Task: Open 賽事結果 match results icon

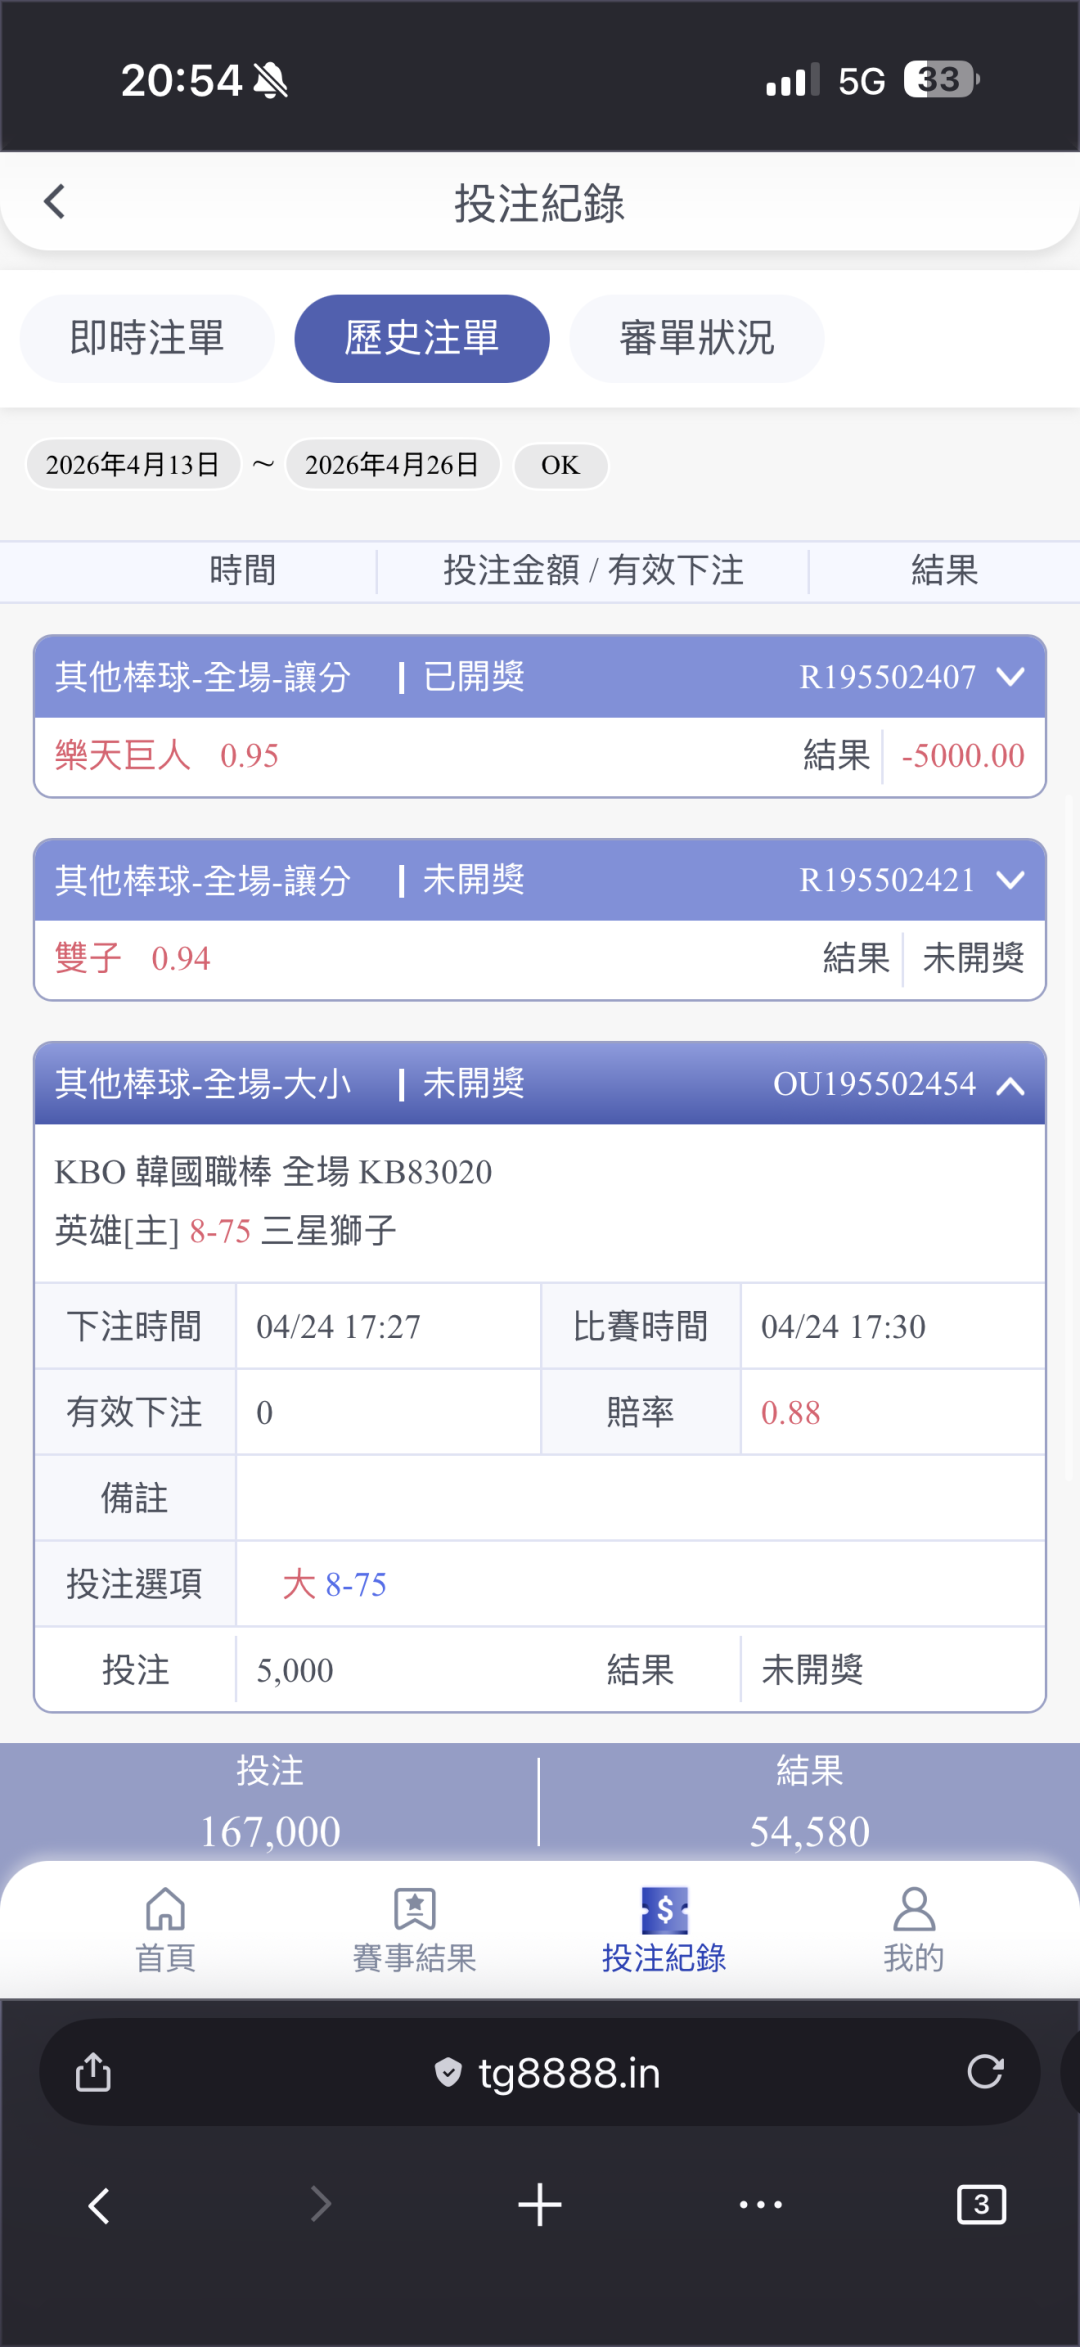Action: (x=414, y=1910)
